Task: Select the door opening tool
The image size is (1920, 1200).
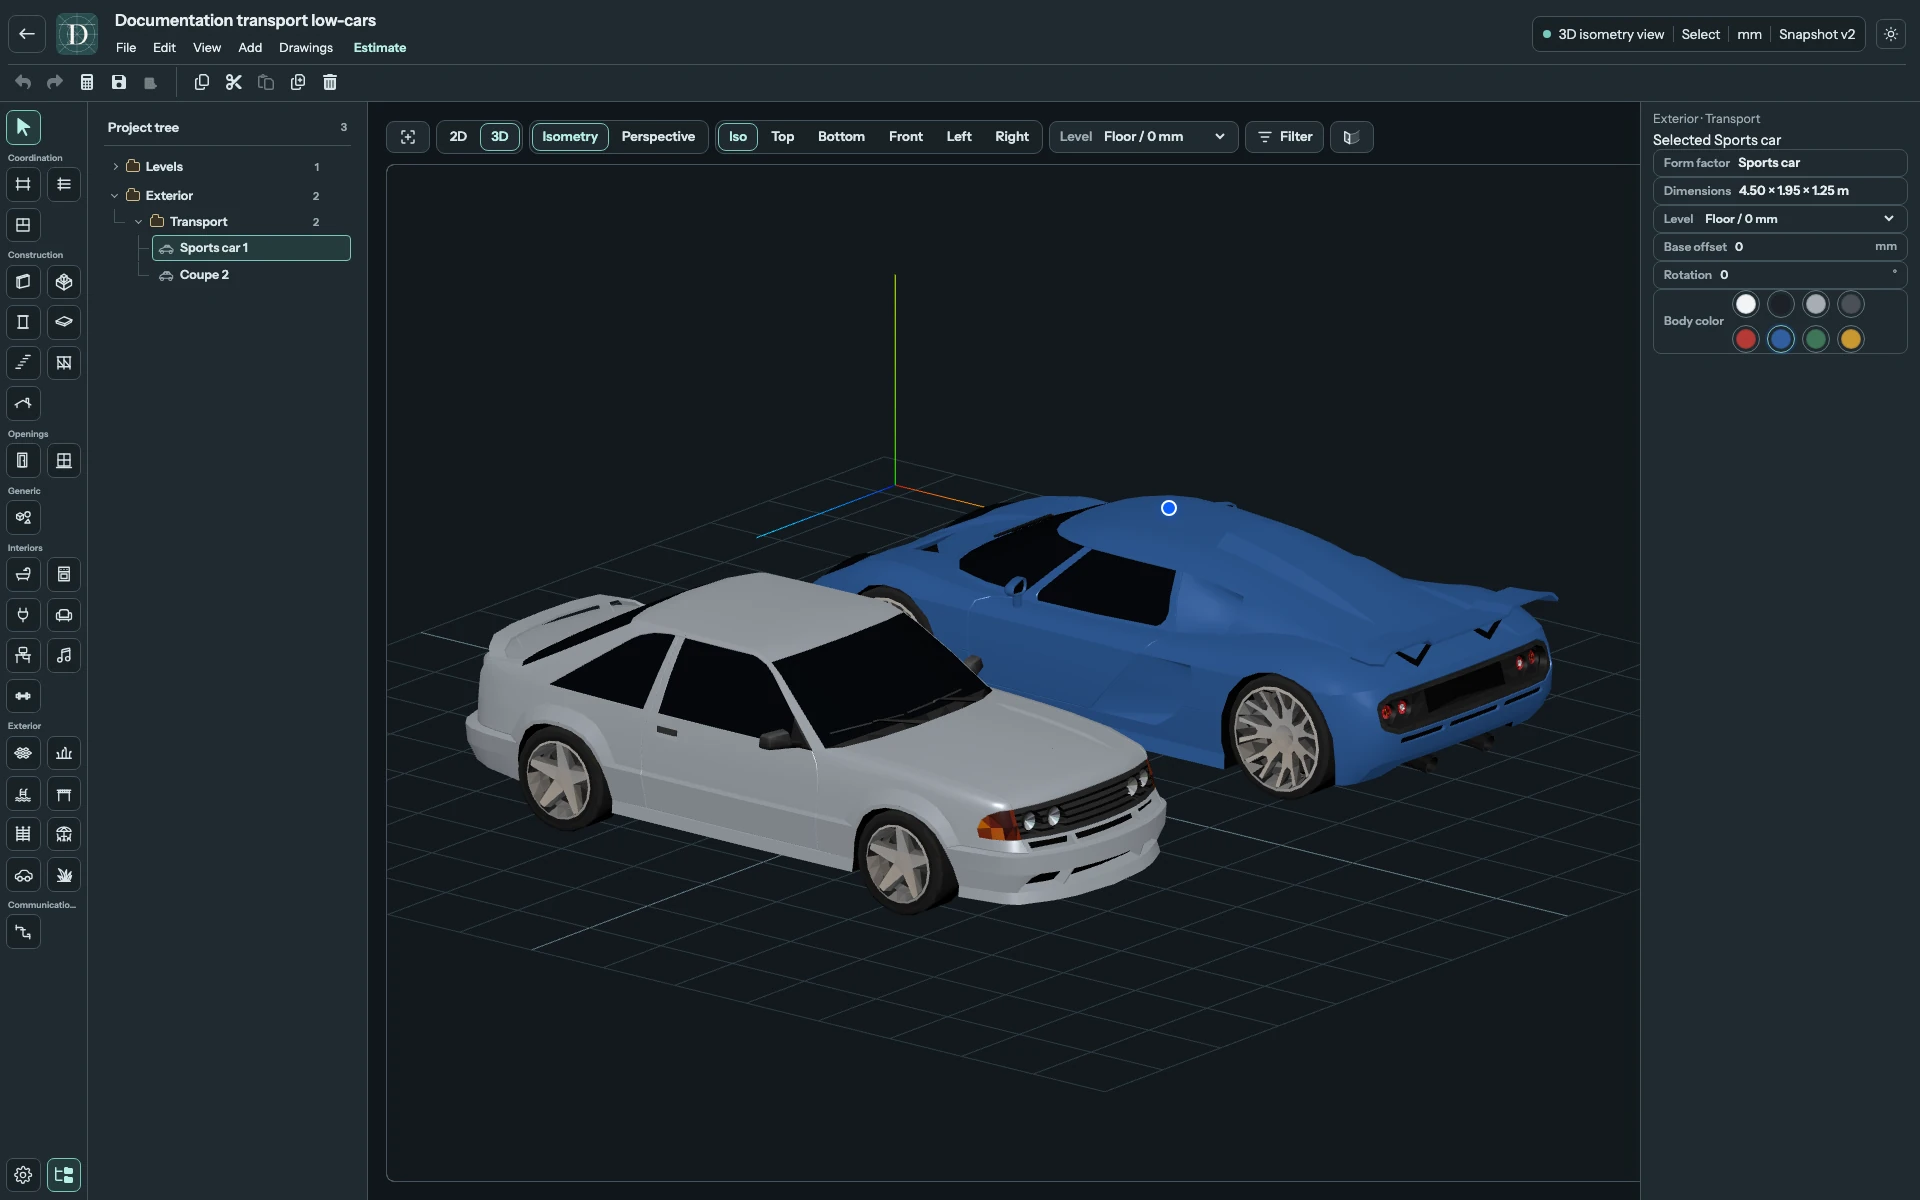Action: click(23, 460)
